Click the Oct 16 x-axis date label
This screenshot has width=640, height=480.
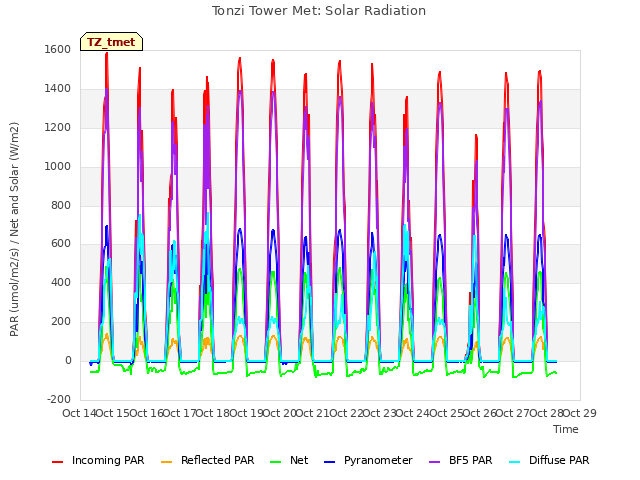146,413
